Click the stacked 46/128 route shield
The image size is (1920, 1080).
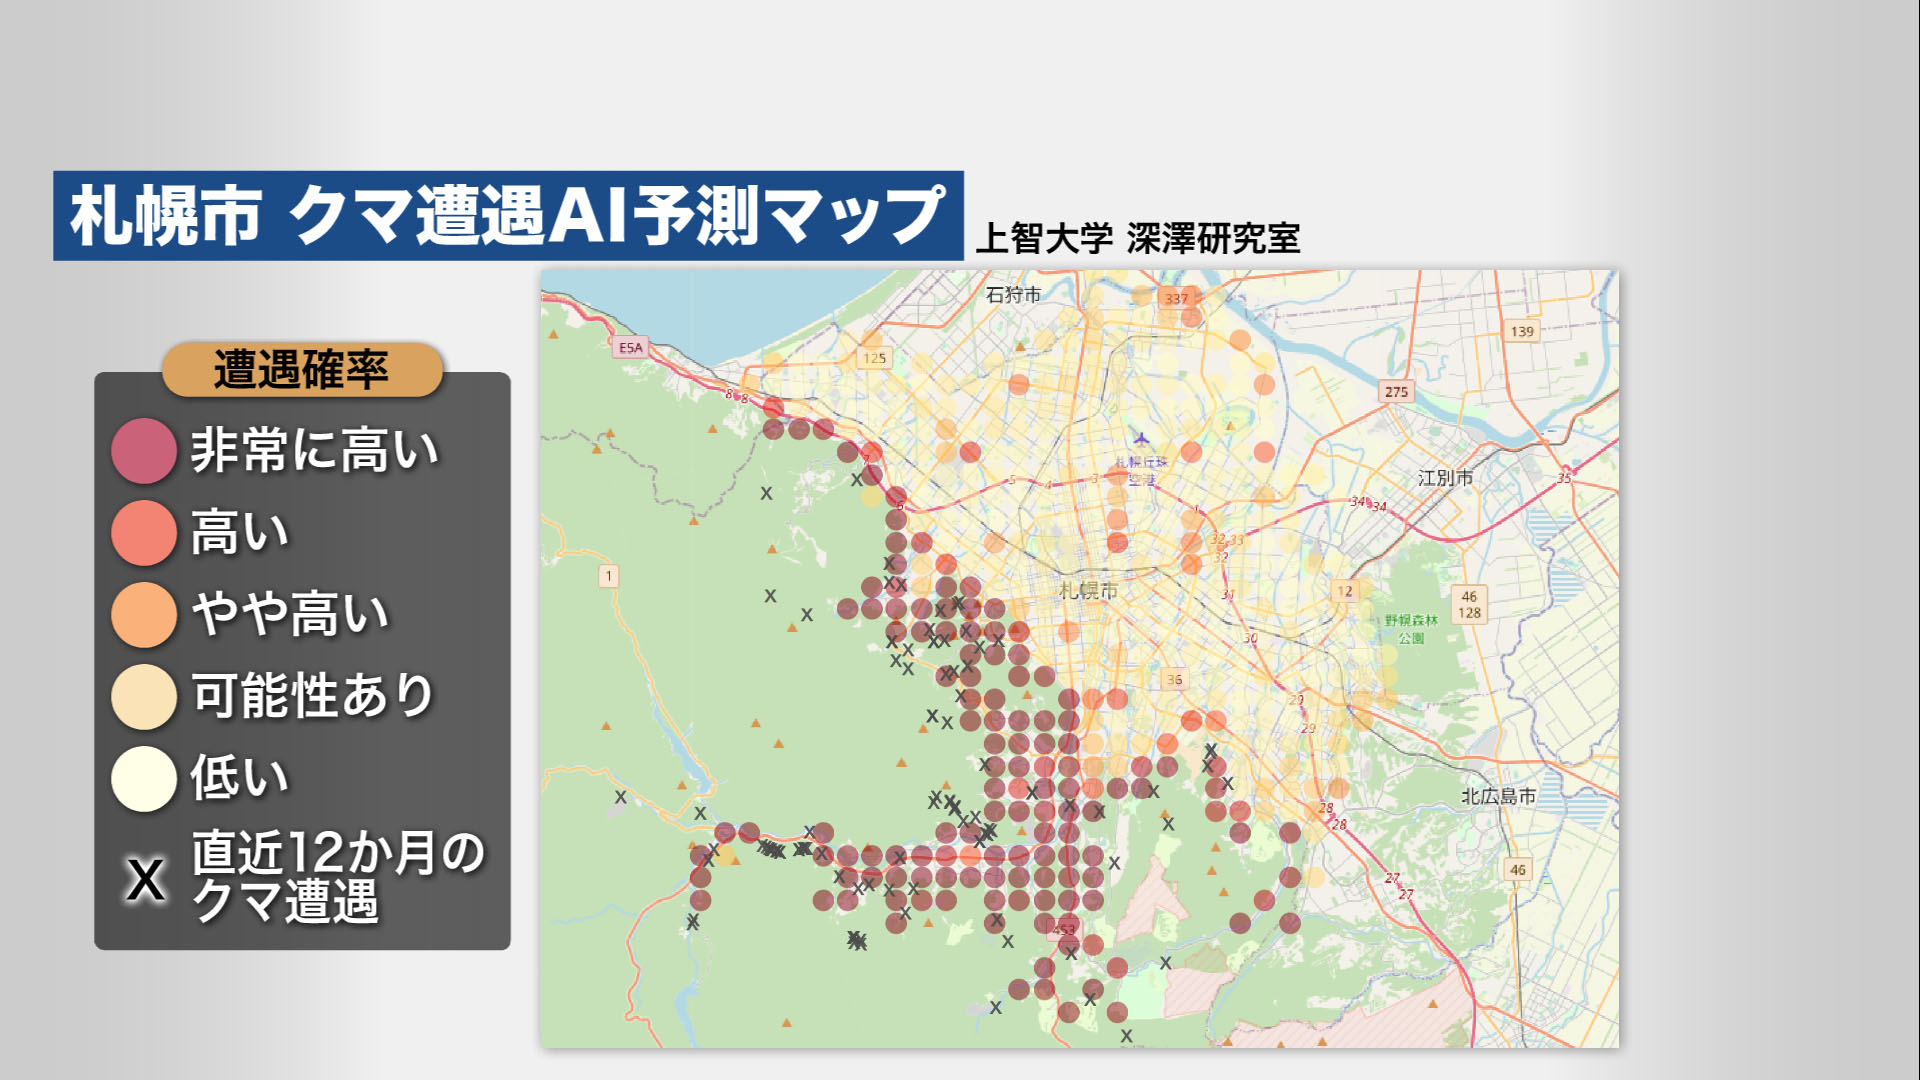coord(1467,605)
